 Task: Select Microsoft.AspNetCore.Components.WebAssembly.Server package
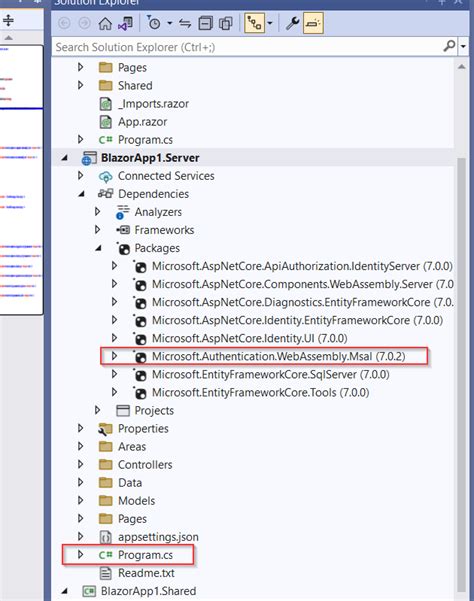pos(303,284)
